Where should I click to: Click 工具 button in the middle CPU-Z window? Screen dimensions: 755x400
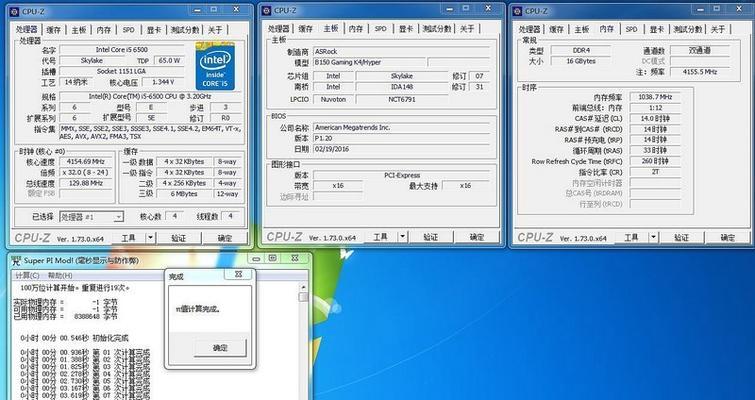(380, 237)
